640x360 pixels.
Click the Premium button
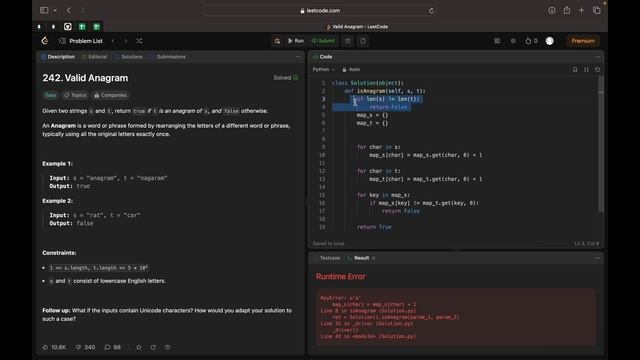[x=582, y=41]
